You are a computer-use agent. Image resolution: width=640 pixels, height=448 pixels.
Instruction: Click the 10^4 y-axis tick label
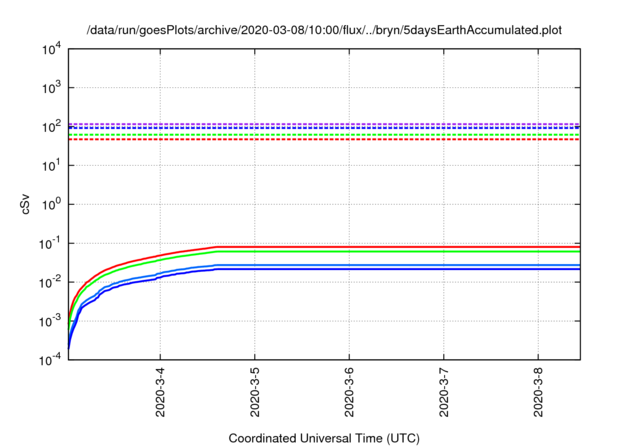point(51,49)
